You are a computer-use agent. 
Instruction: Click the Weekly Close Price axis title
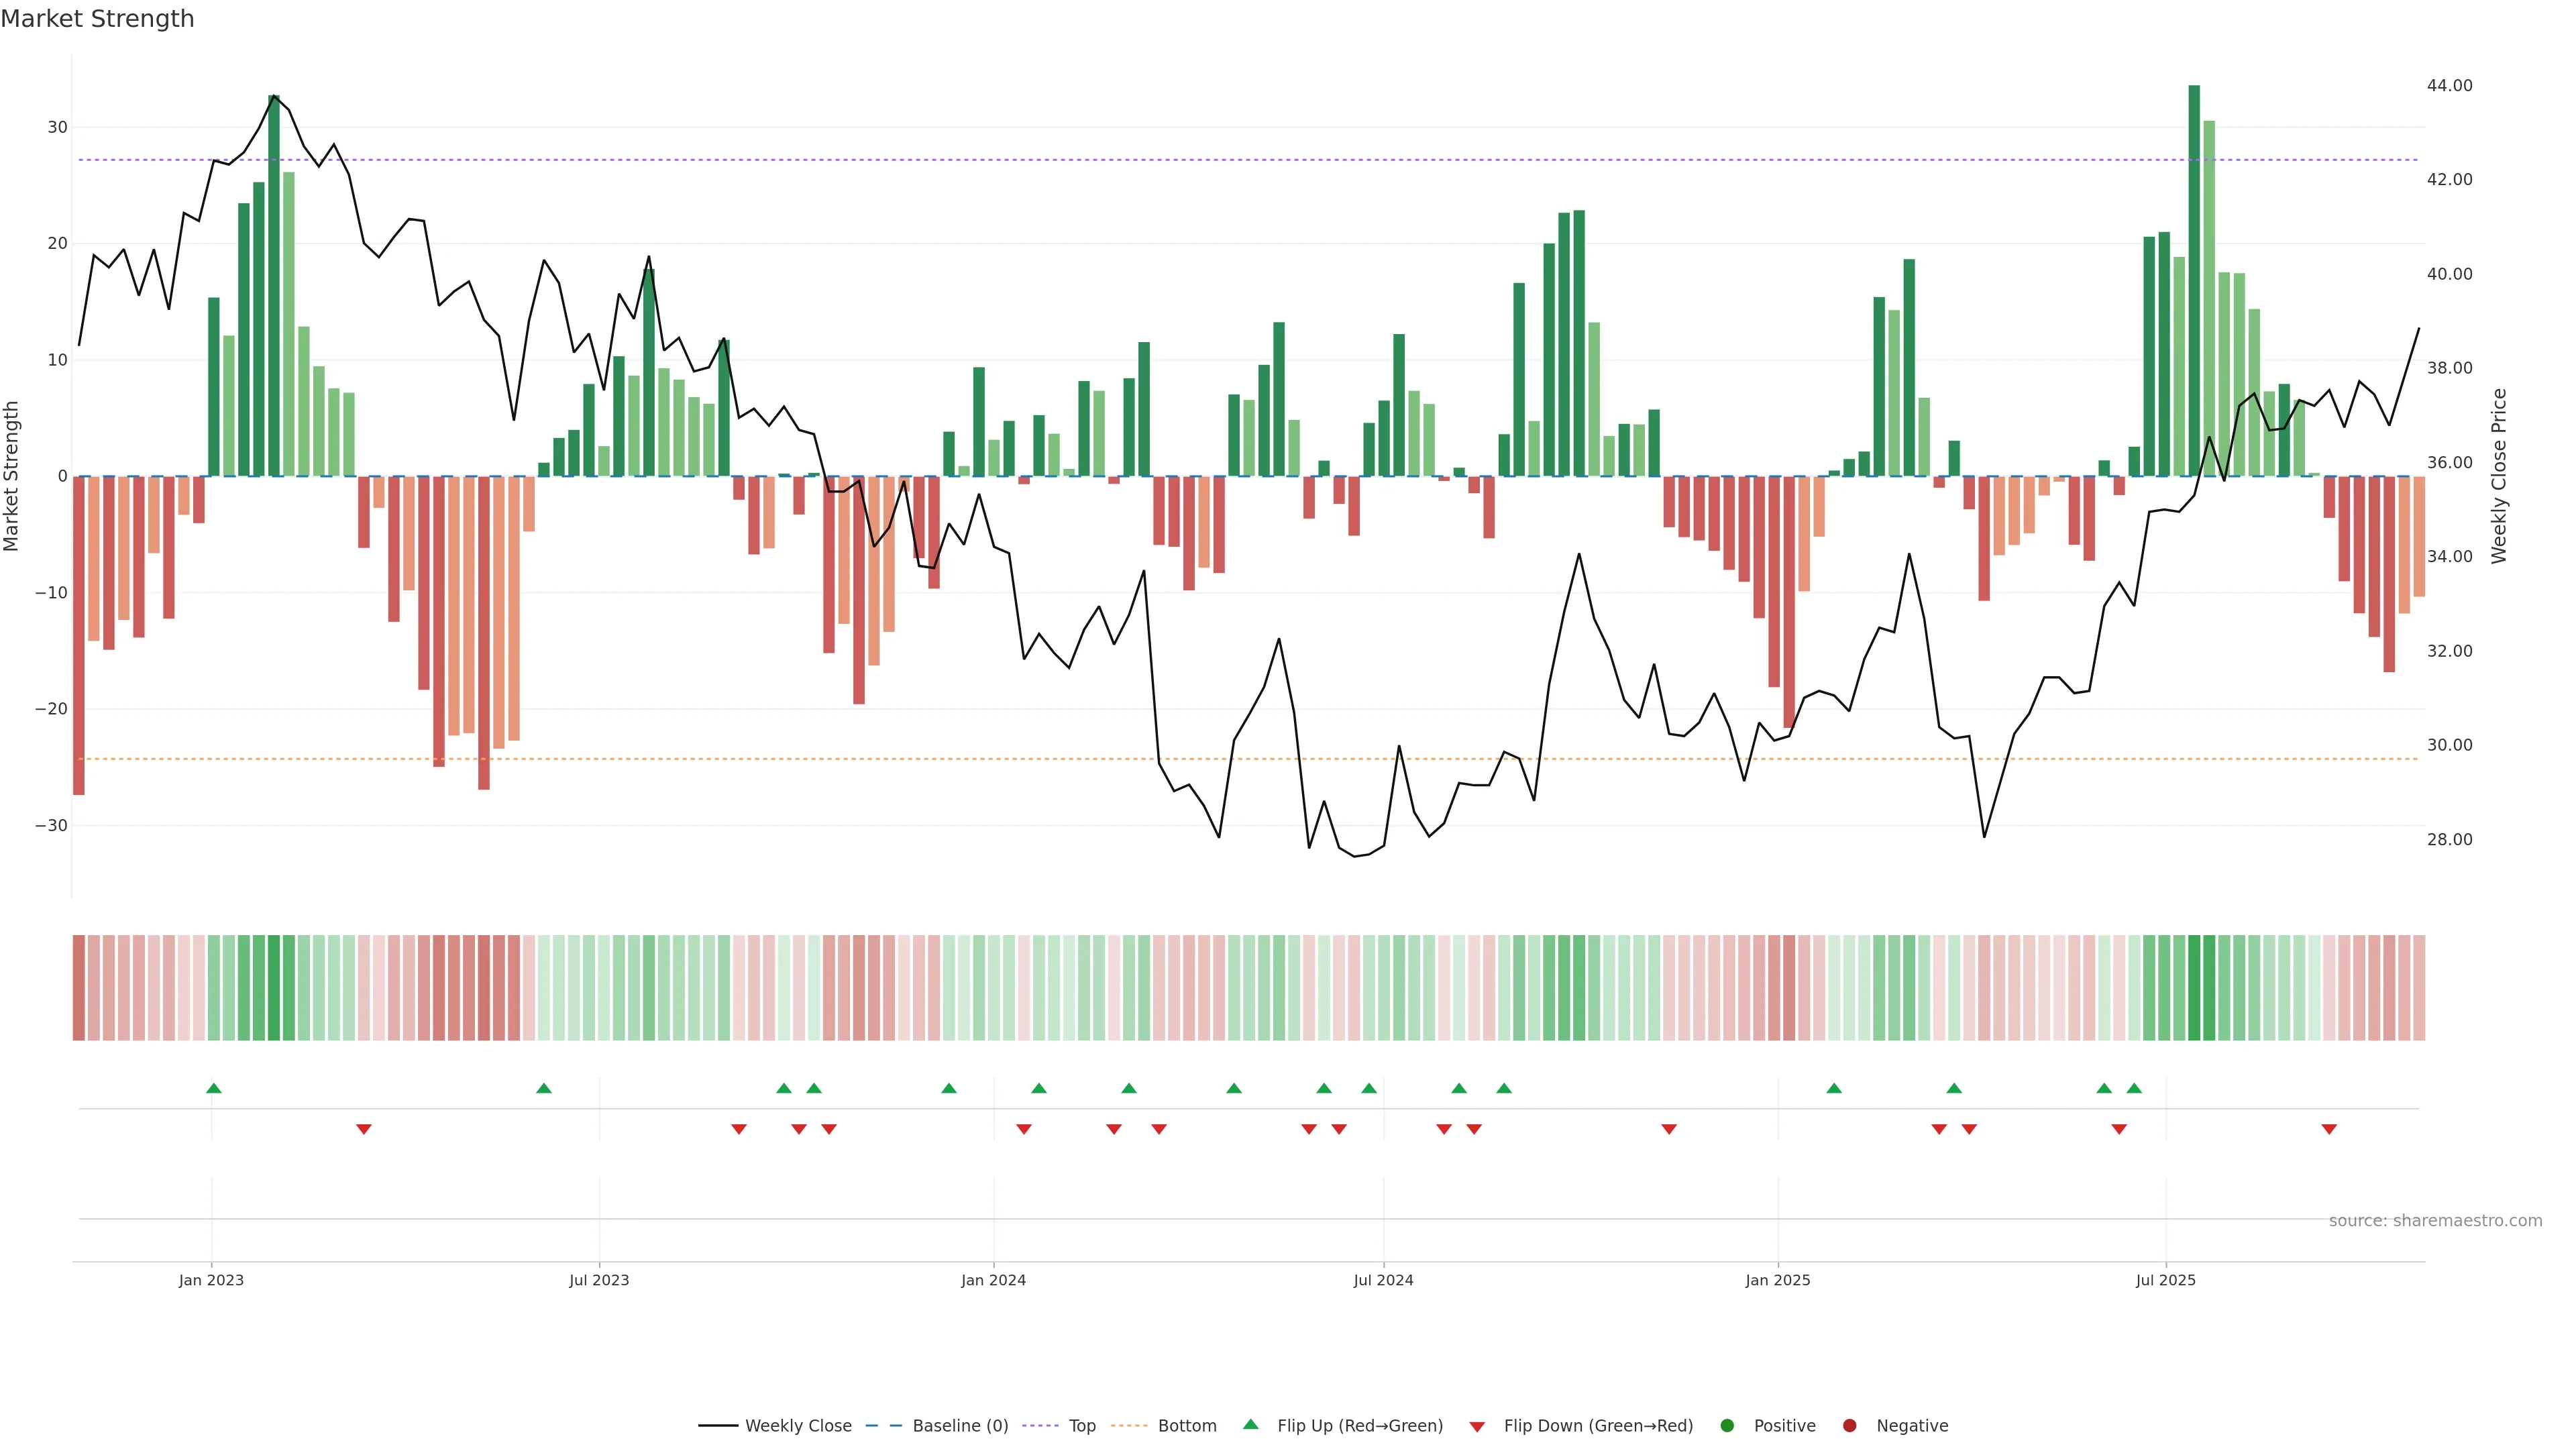2499,476
